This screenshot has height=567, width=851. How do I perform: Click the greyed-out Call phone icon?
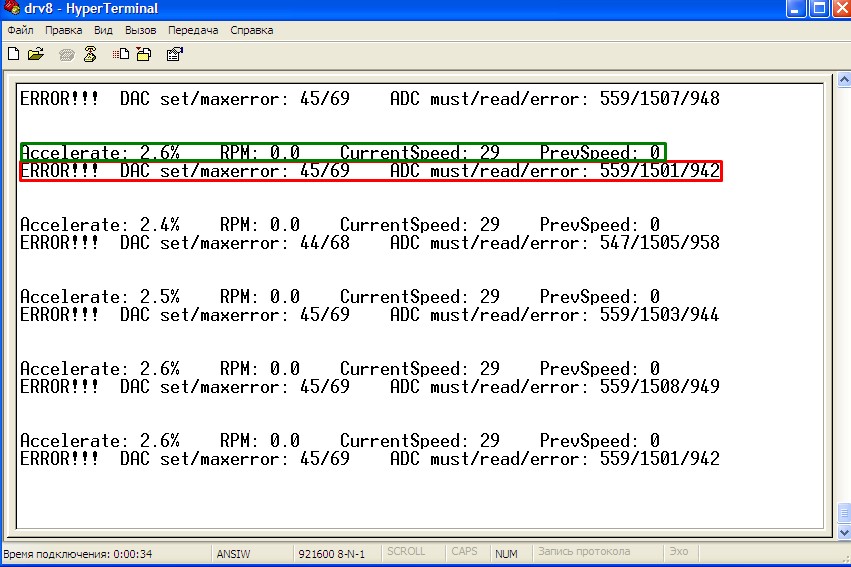pyautogui.click(x=67, y=54)
